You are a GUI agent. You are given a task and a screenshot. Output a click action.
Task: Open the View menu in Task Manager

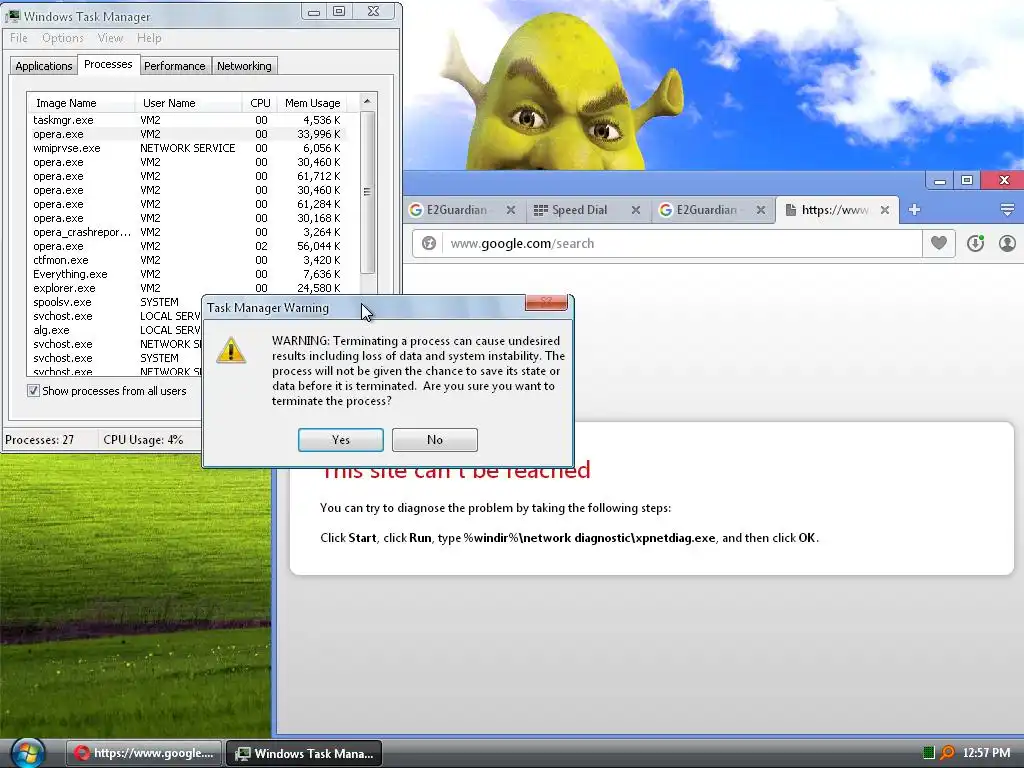tap(110, 38)
